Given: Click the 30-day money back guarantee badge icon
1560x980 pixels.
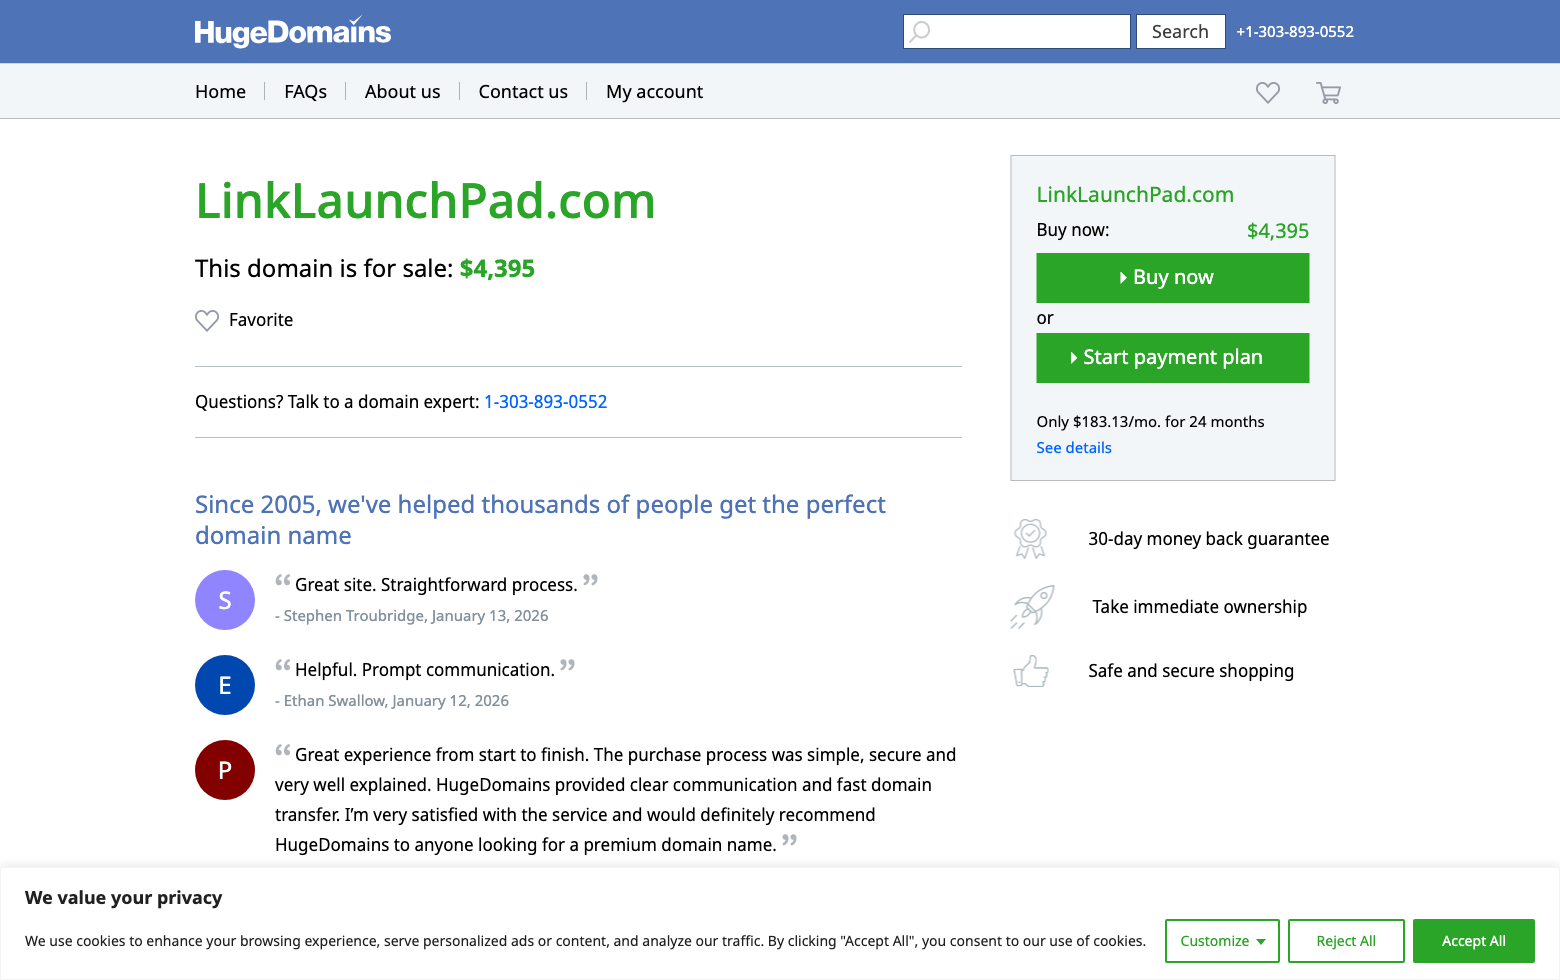Looking at the screenshot, I should pyautogui.click(x=1031, y=538).
